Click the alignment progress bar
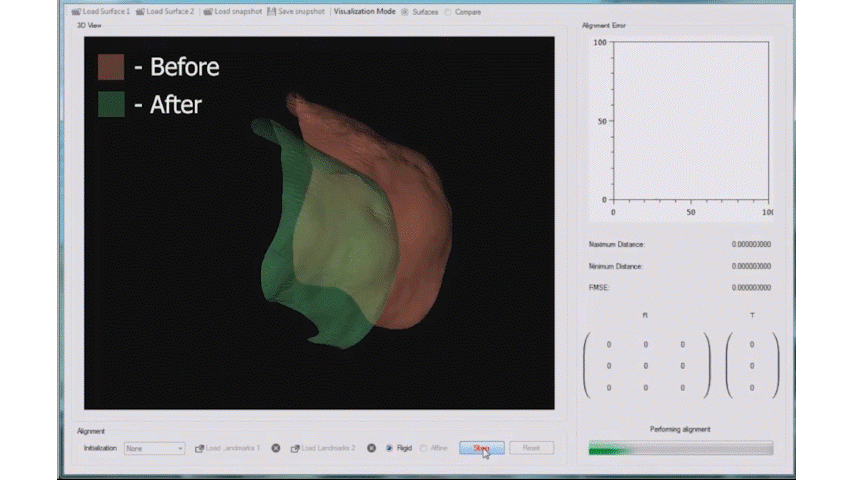The width and height of the screenshot is (853, 480). [x=681, y=448]
